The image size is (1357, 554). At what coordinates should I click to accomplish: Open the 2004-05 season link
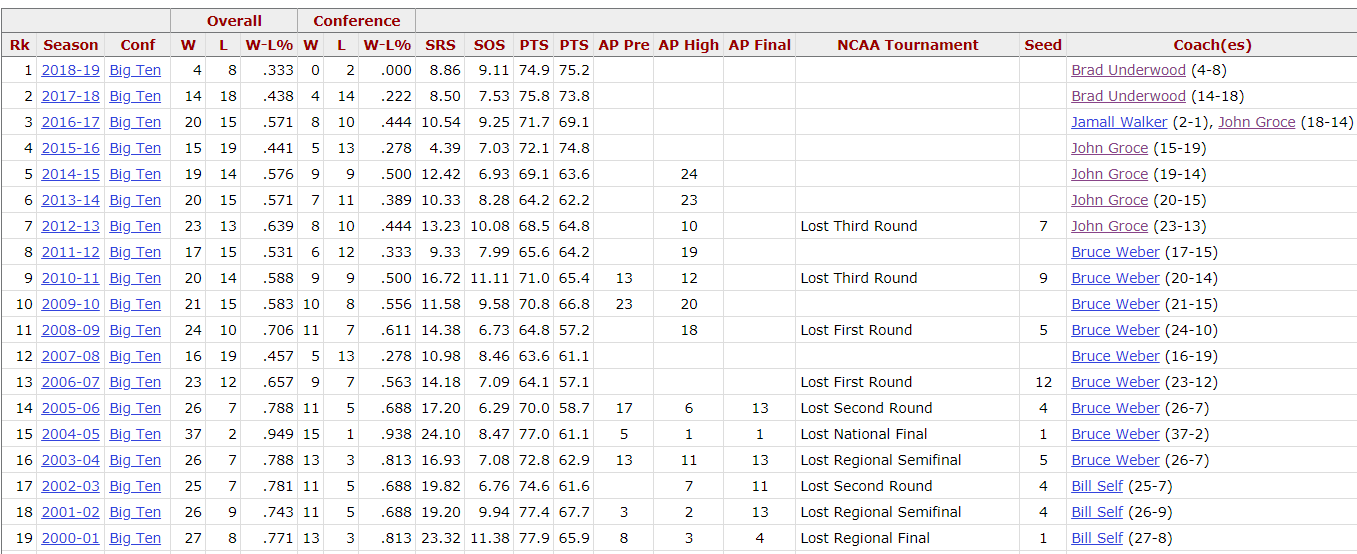(71, 434)
